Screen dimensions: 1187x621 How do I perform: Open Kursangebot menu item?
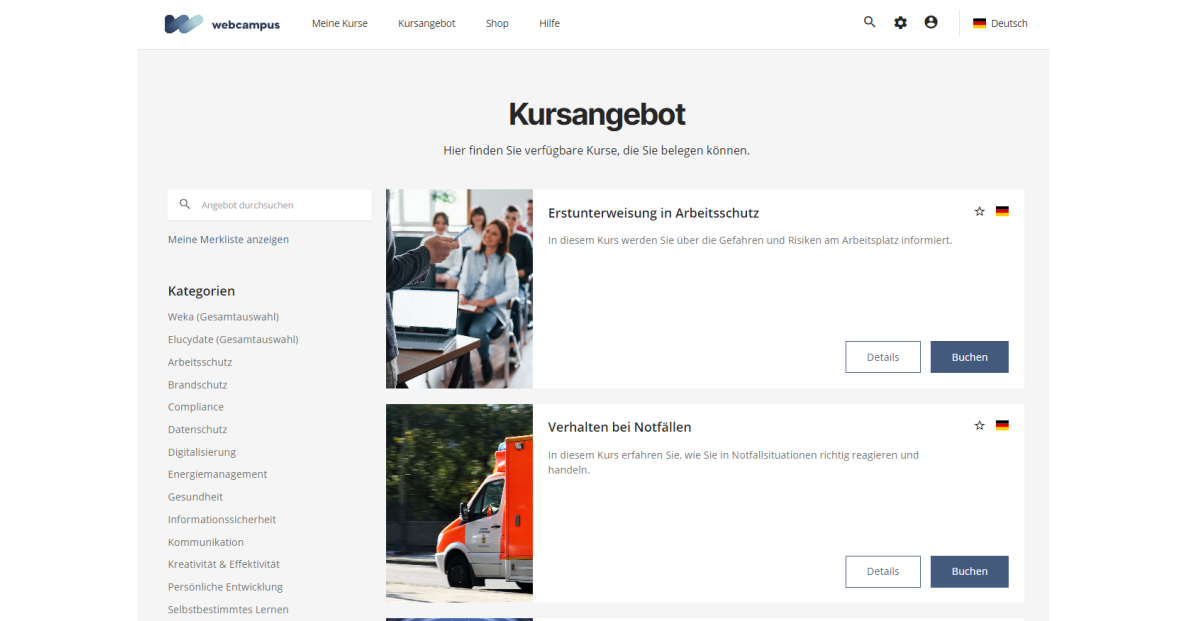coord(427,23)
